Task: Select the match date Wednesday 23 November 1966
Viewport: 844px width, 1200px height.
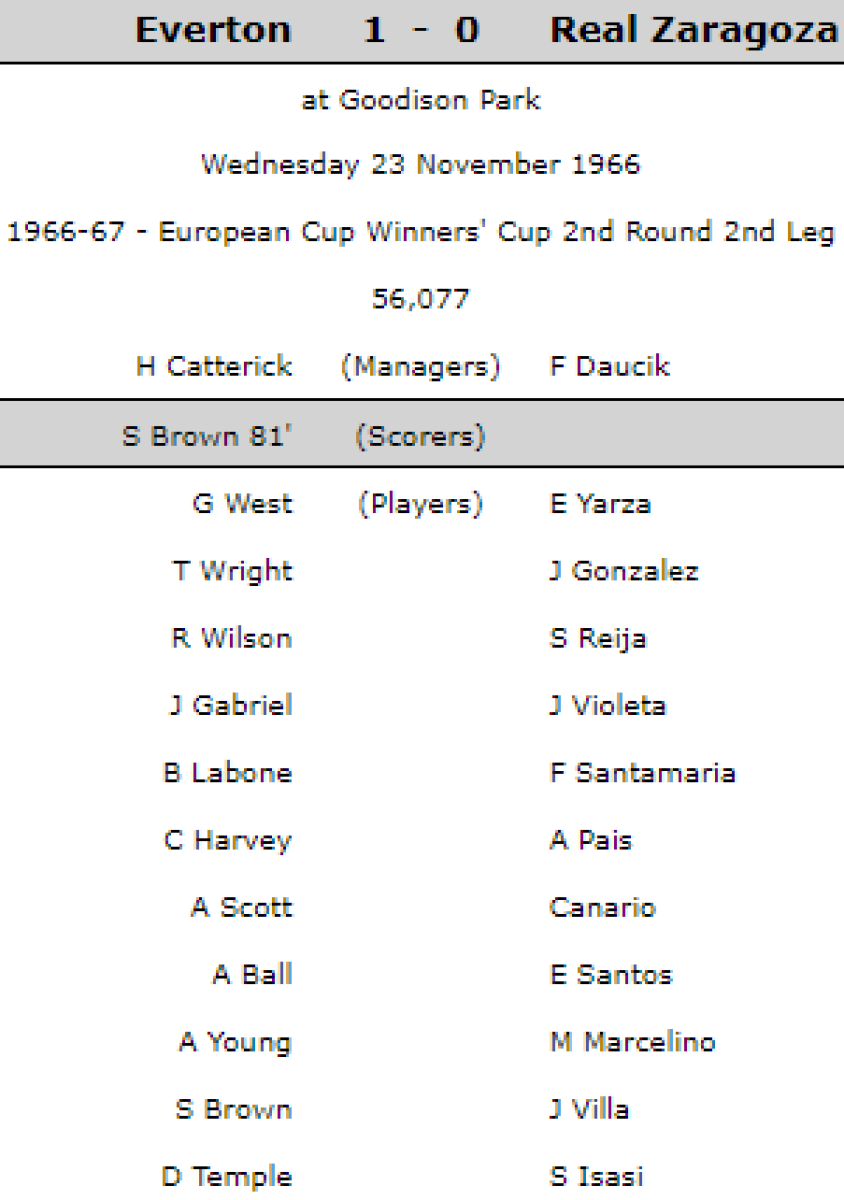Action: tap(421, 165)
